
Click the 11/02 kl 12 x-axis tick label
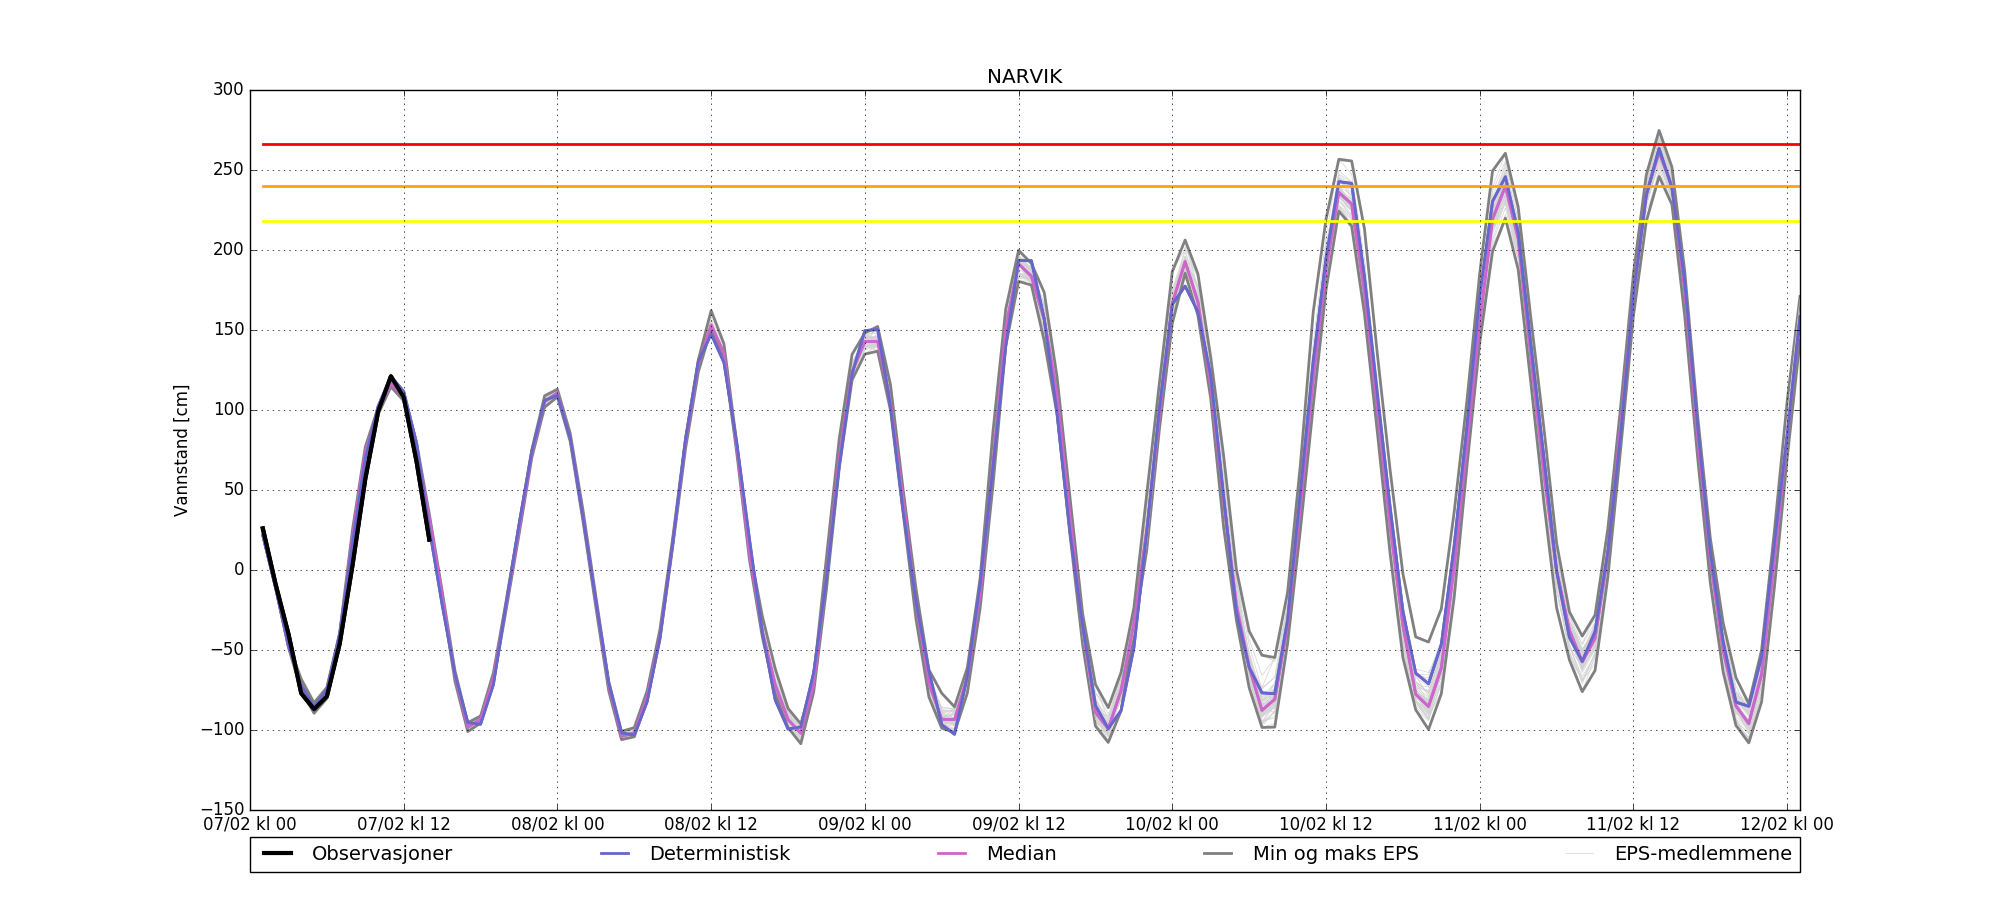[x=1633, y=825]
